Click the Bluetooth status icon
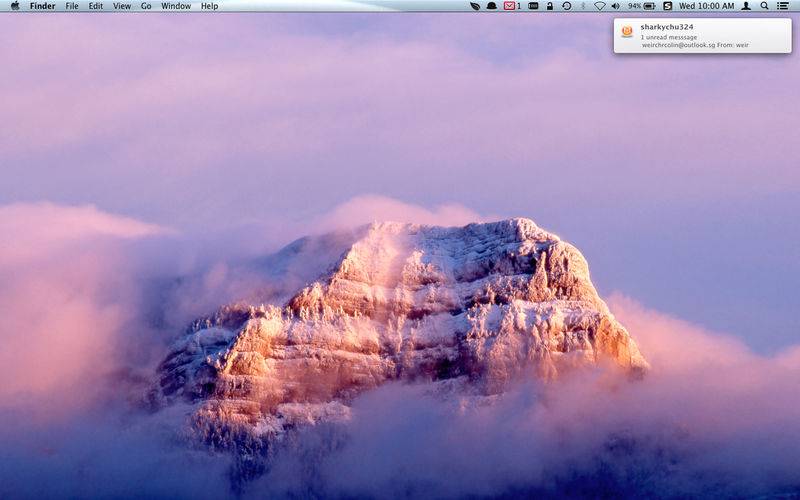Viewport: 800px width, 500px height. [x=583, y=6]
